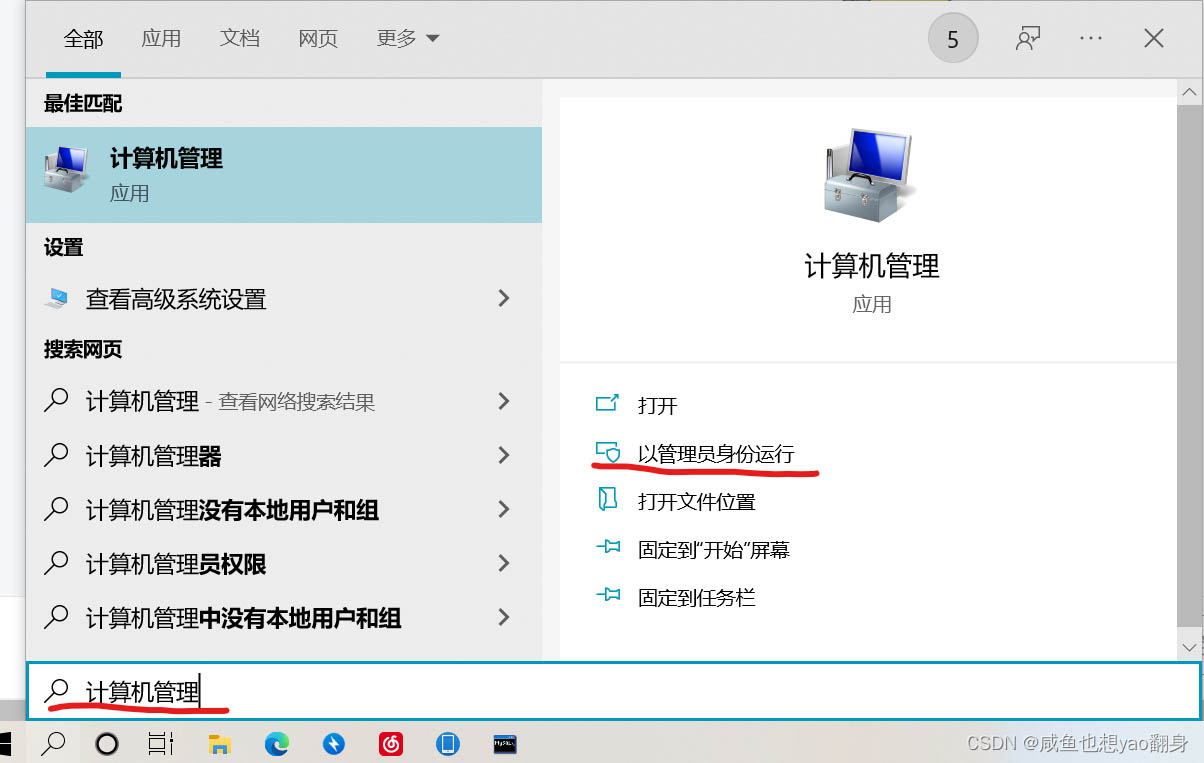Click the file location icon beside 打开文件位置
The image size is (1204, 763).
(x=607, y=500)
